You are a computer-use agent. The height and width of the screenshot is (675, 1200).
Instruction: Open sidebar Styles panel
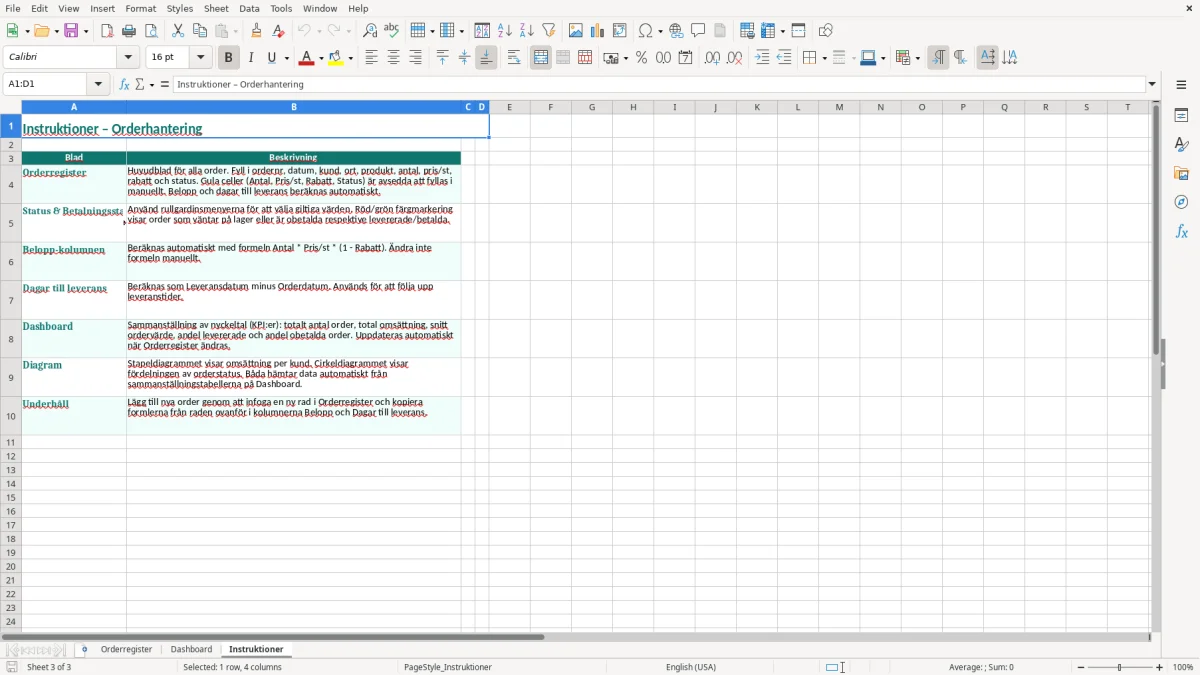click(1181, 145)
